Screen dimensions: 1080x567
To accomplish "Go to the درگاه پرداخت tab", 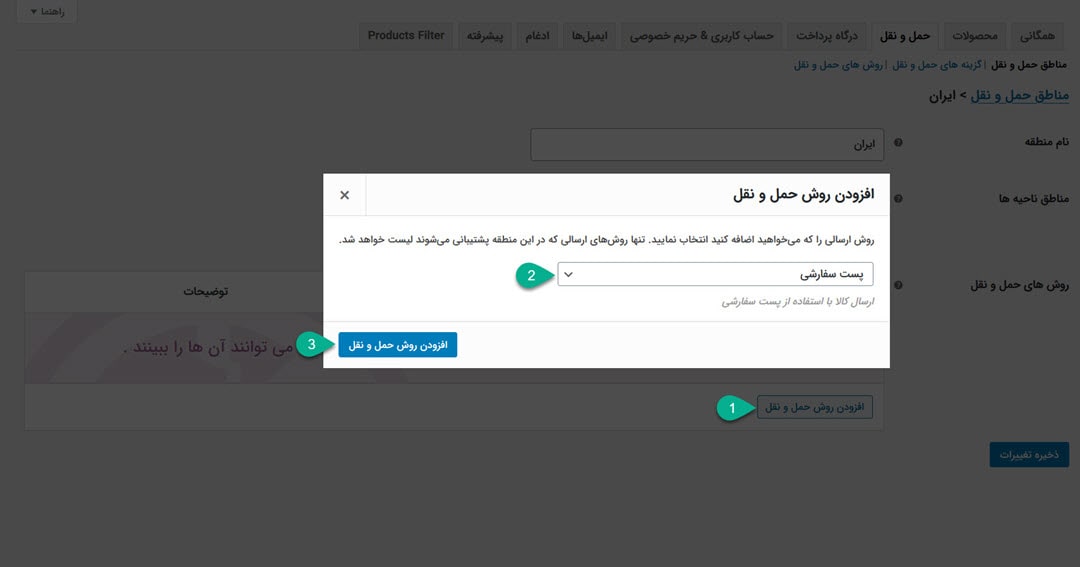I will pyautogui.click(x=826, y=36).
